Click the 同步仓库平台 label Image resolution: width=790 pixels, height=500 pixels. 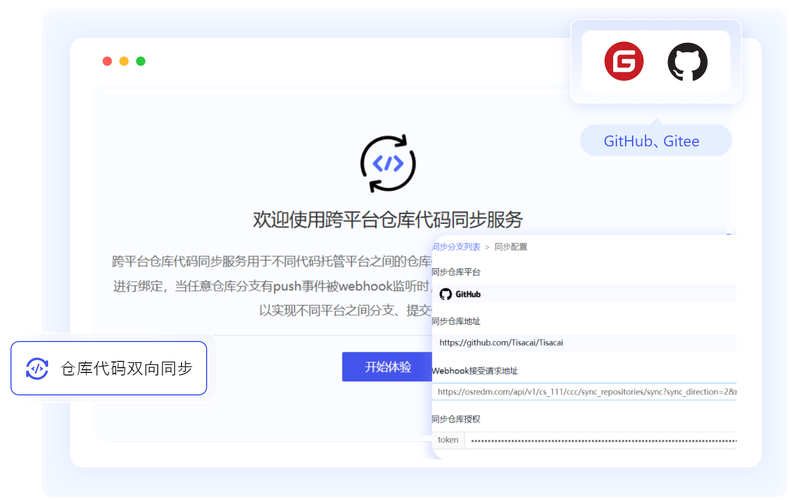(456, 272)
